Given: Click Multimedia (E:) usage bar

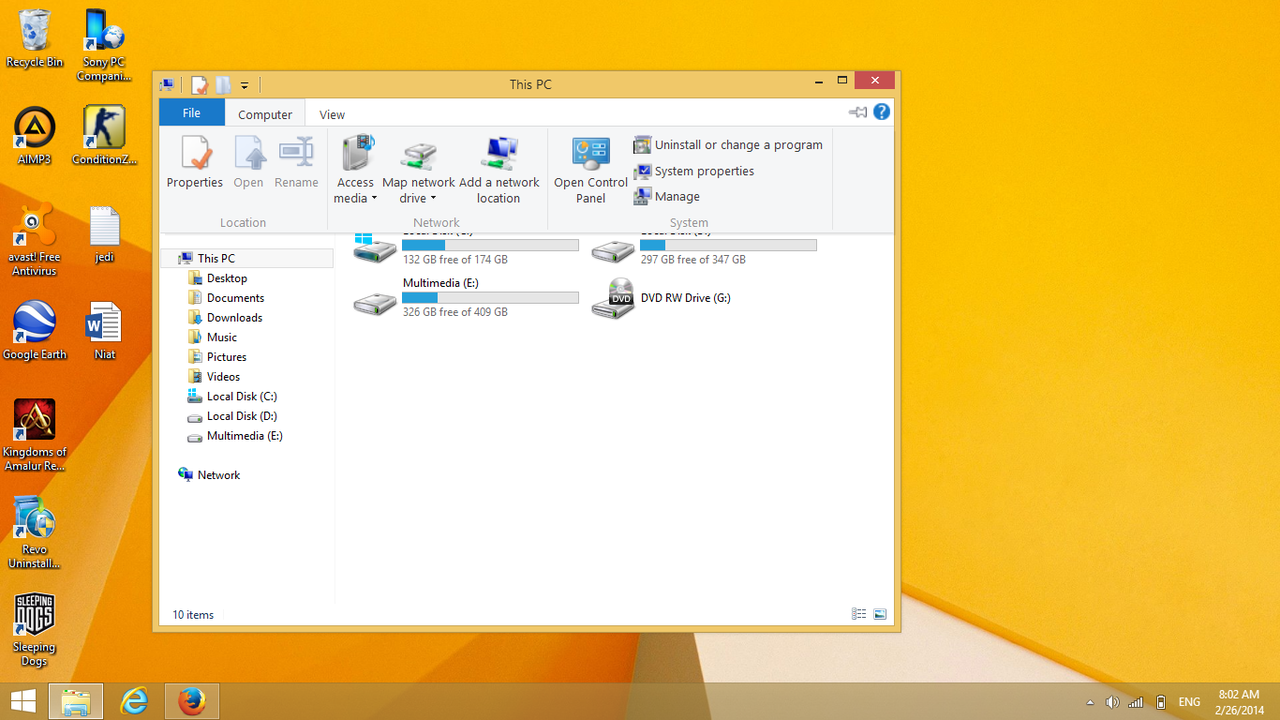Looking at the screenshot, I should click(x=490, y=298).
